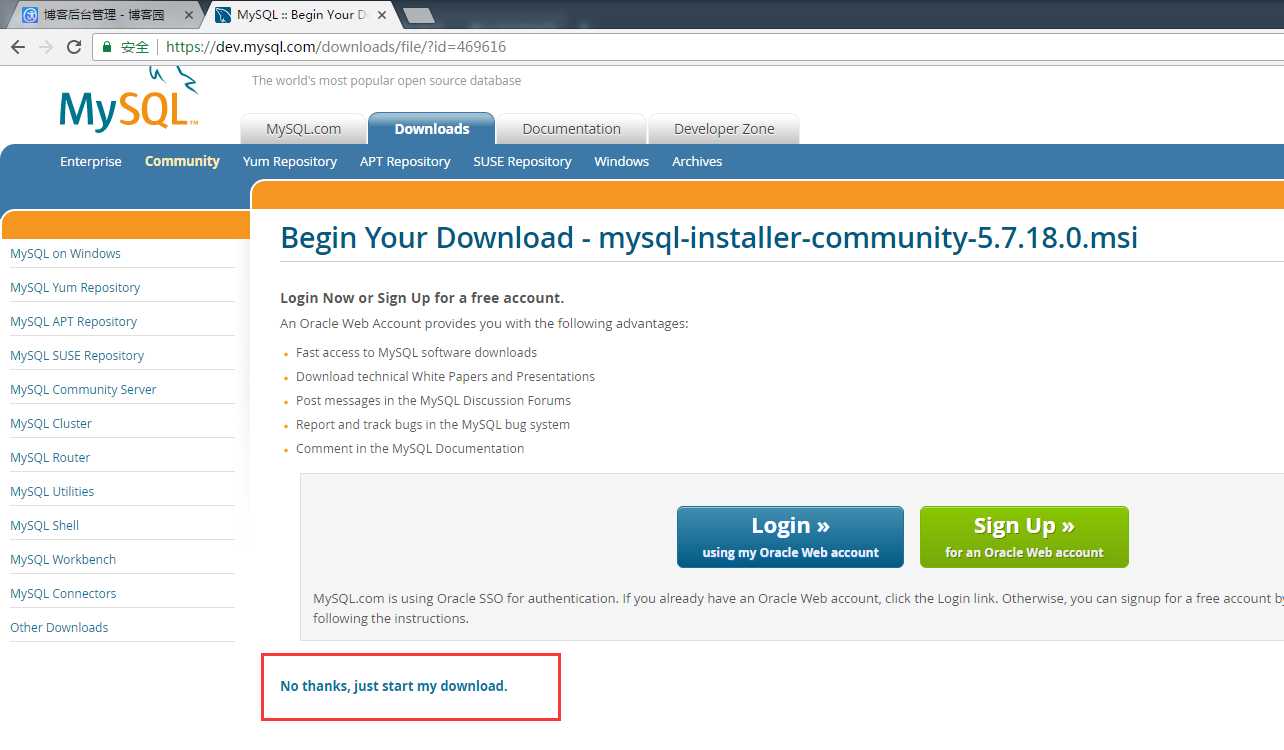
Task: Click 'Report and track bugs' bullet text
Action: (433, 425)
